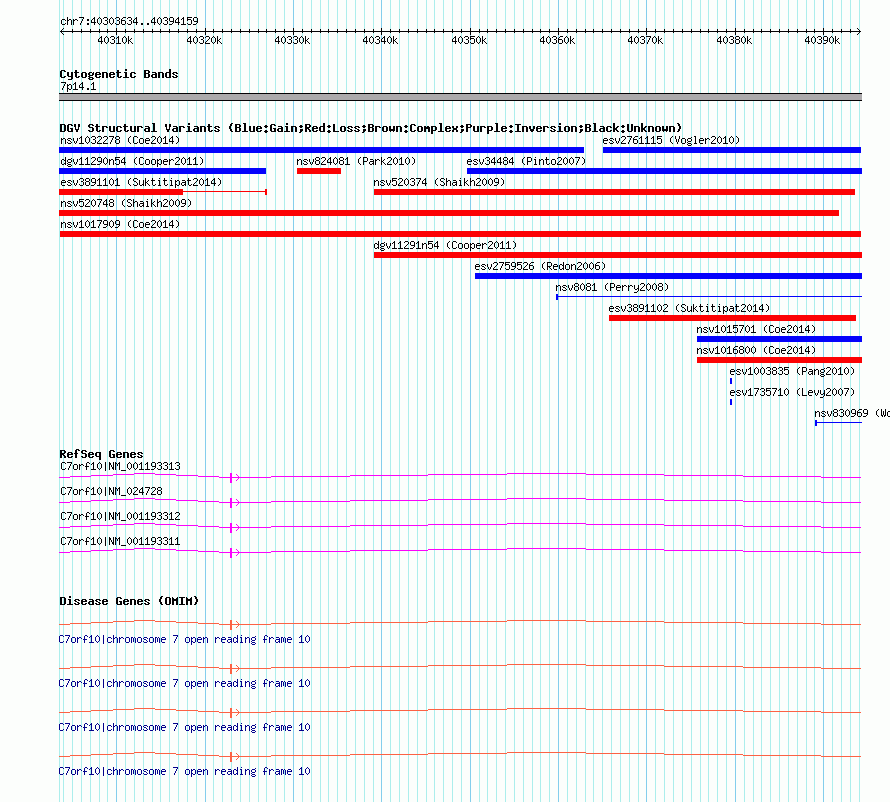
Task: Open variant nsv1032278 (Coe2014)
Action: [120, 141]
